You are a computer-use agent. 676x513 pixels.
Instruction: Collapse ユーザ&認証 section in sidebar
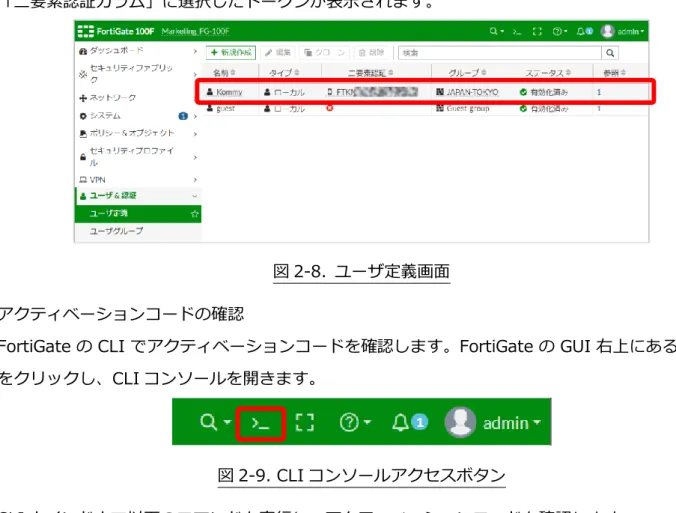click(138, 196)
